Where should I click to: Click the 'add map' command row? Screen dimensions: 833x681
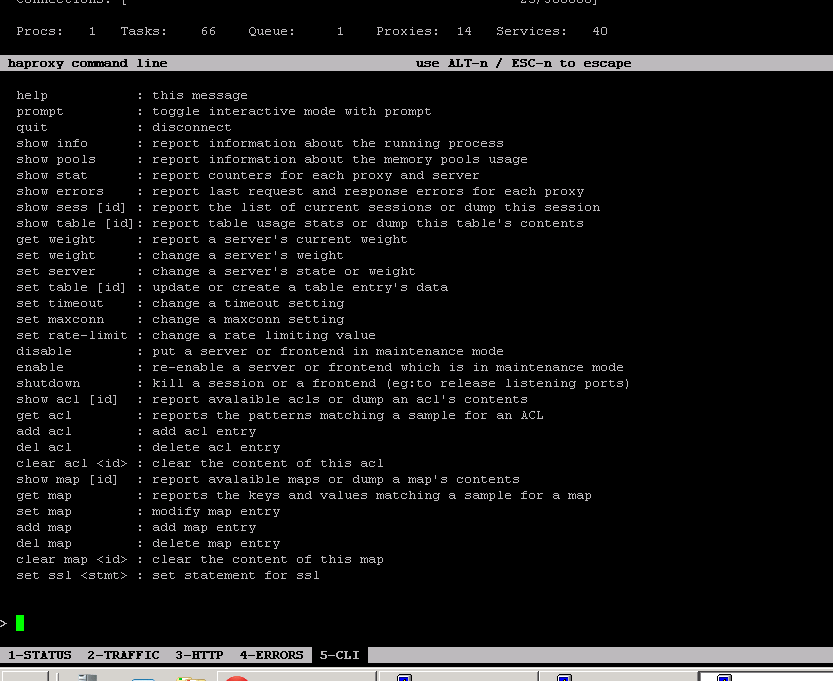pyautogui.click(x=136, y=527)
